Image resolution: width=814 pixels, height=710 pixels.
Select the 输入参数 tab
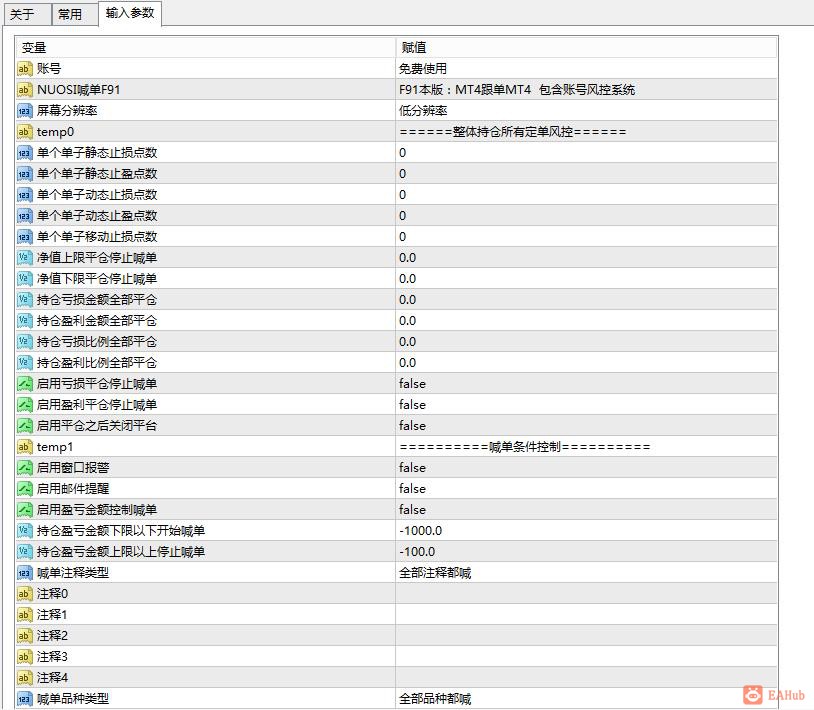130,13
